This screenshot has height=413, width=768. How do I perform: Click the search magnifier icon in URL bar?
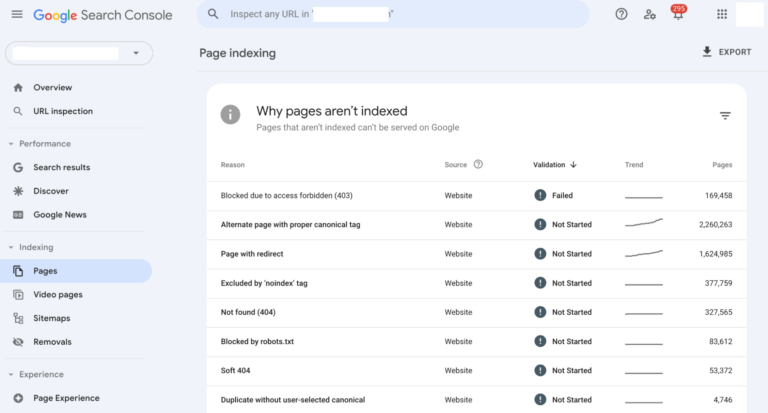213,14
